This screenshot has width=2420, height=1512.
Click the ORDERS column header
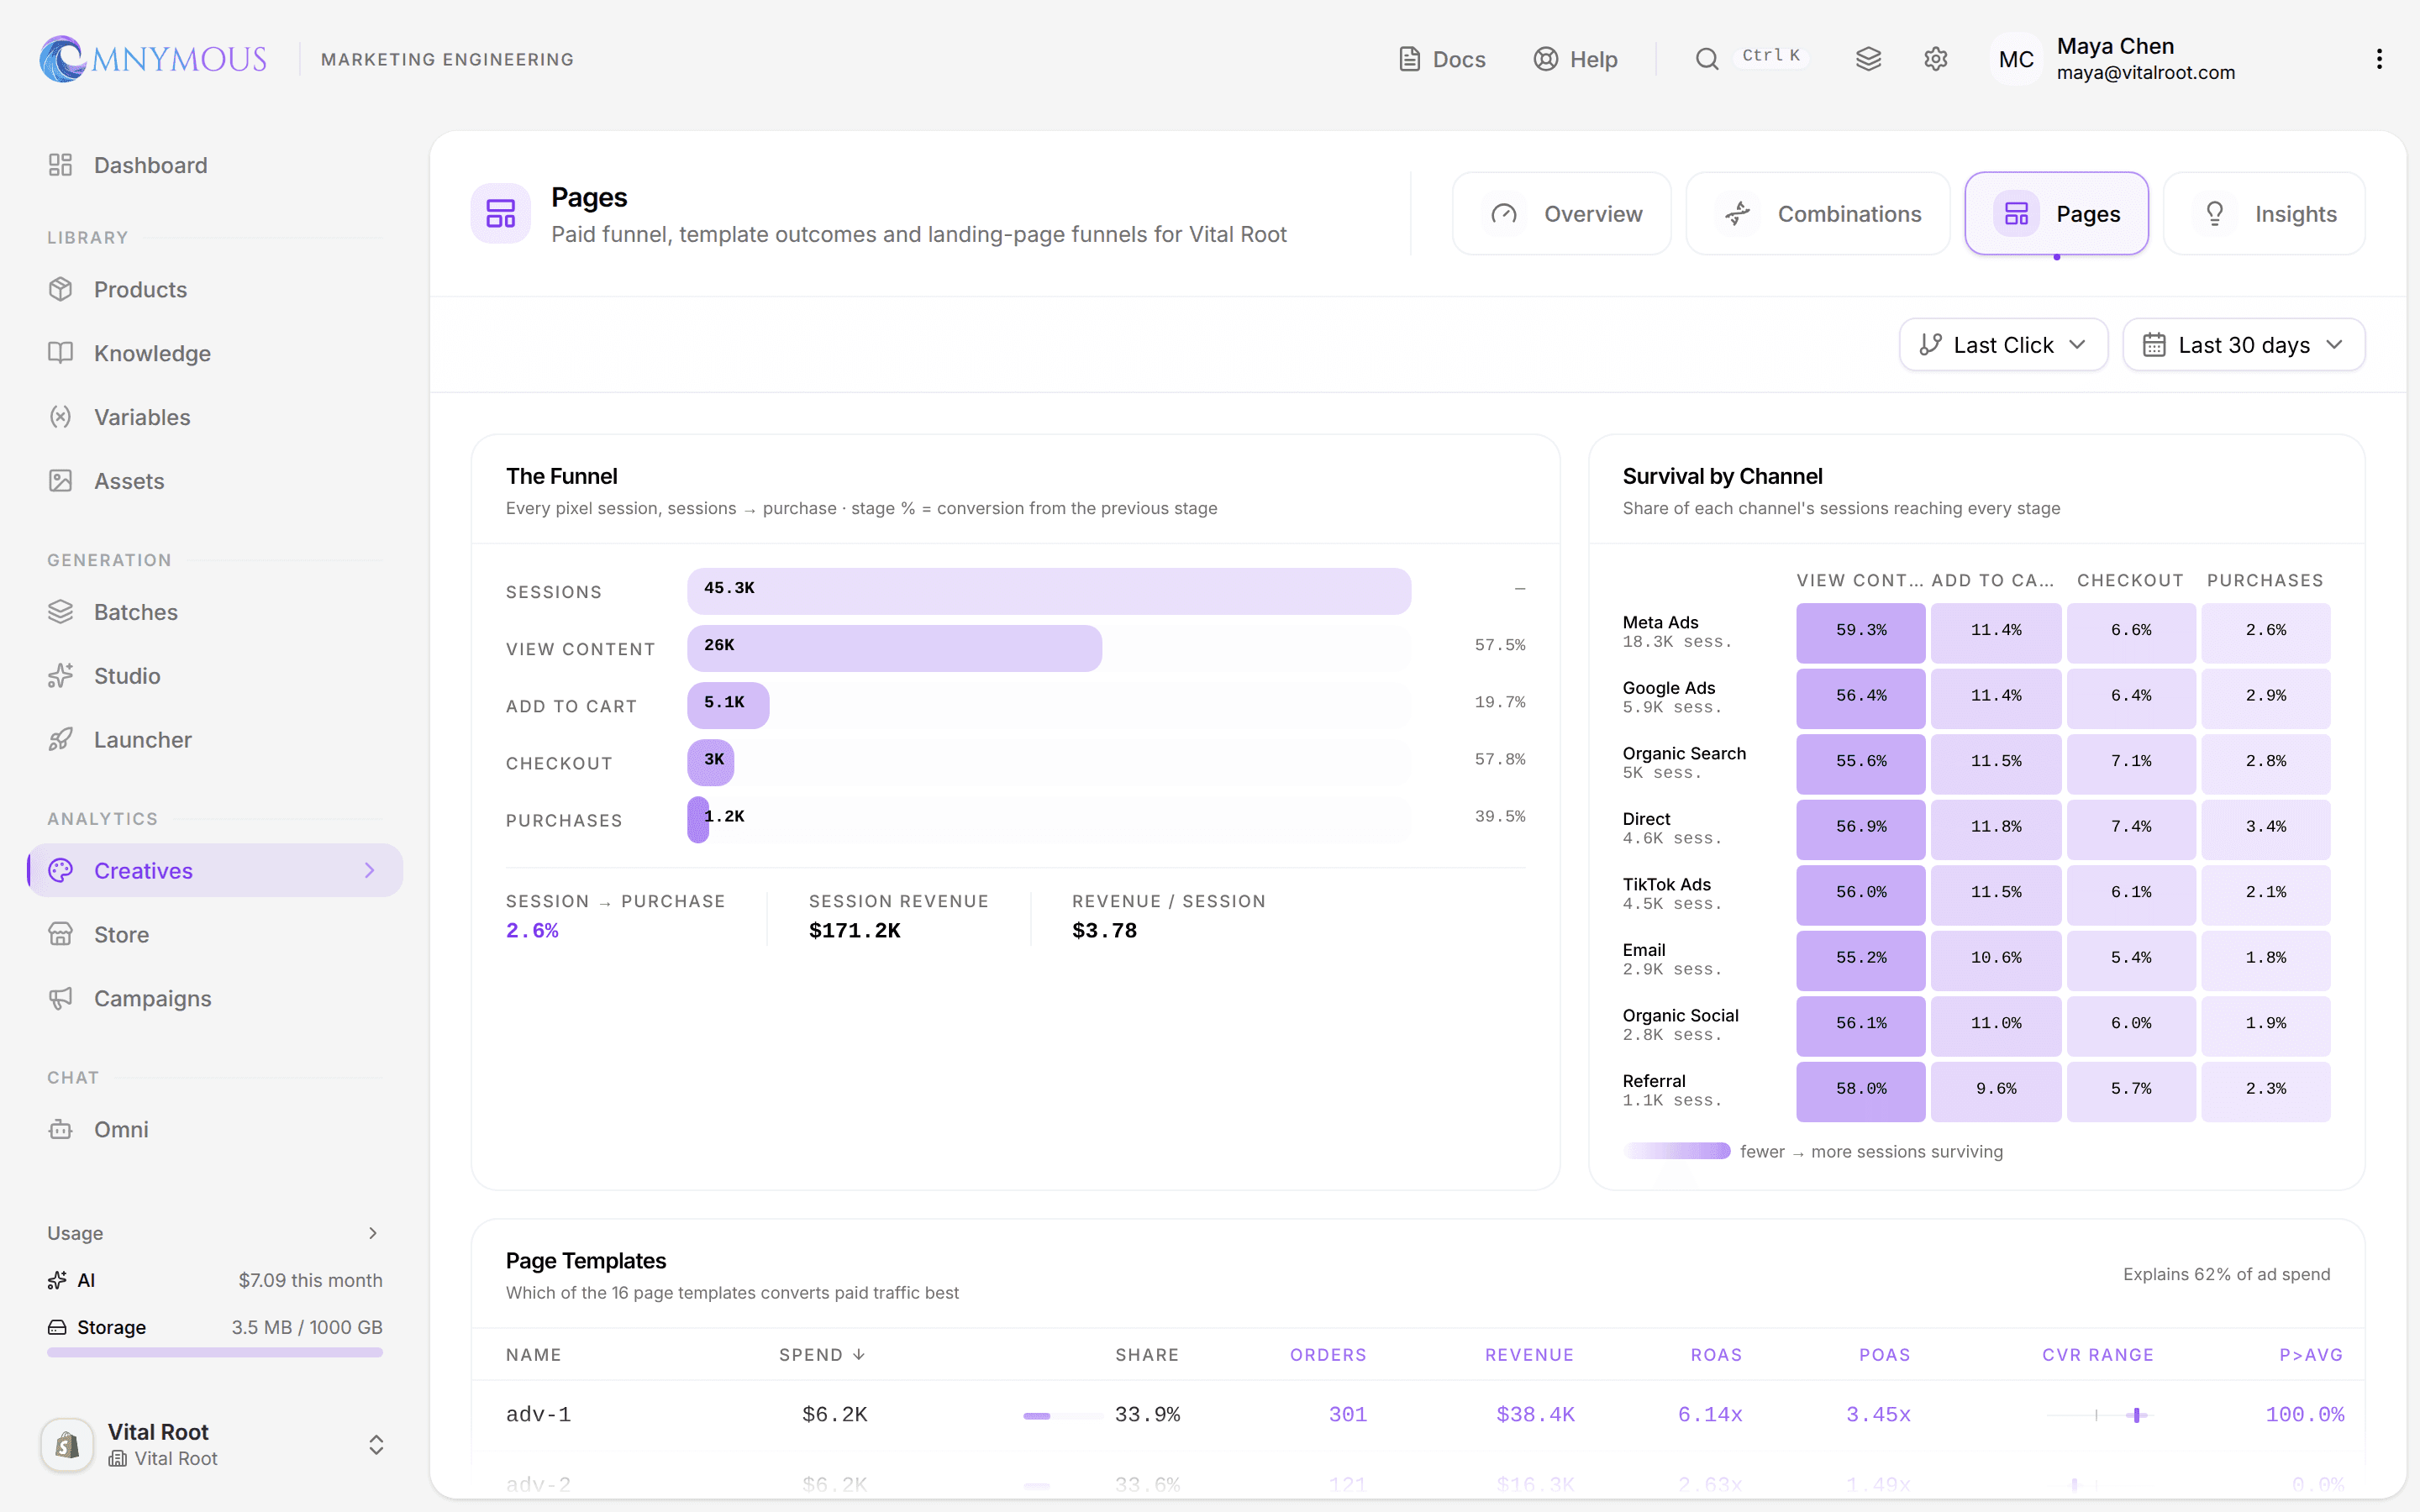pos(1328,1355)
